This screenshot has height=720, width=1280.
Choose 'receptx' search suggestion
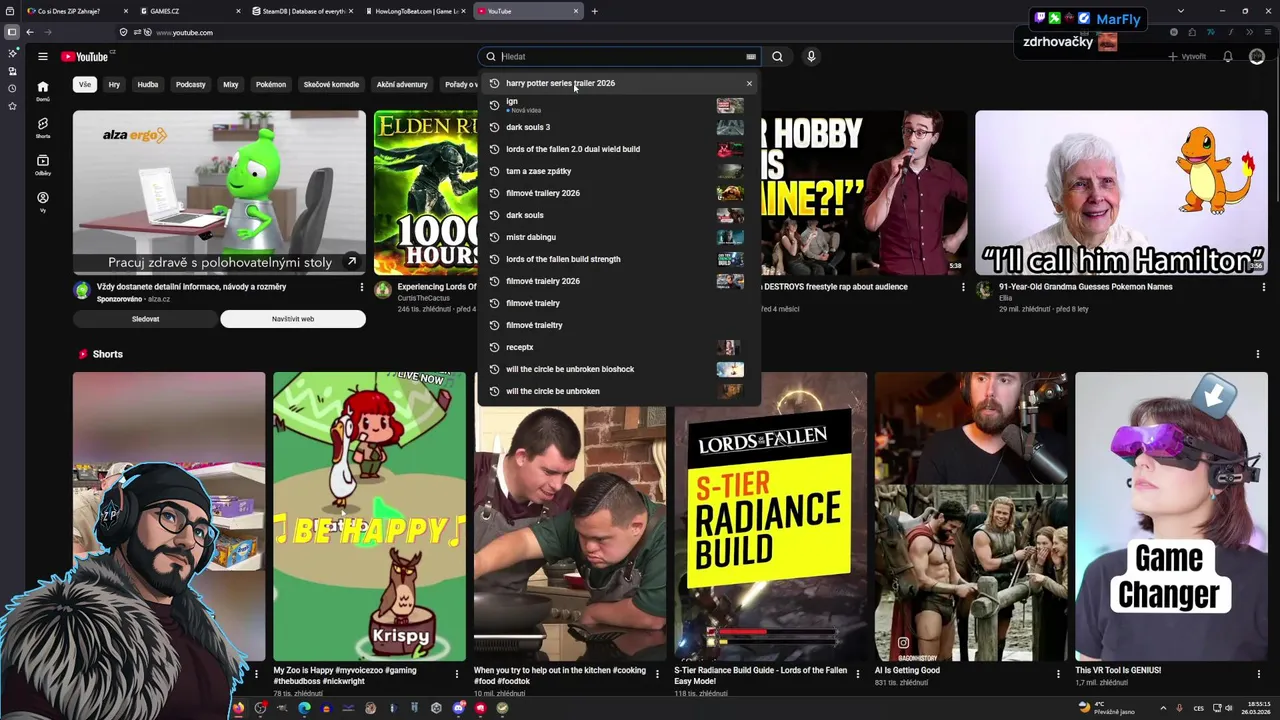(620, 347)
